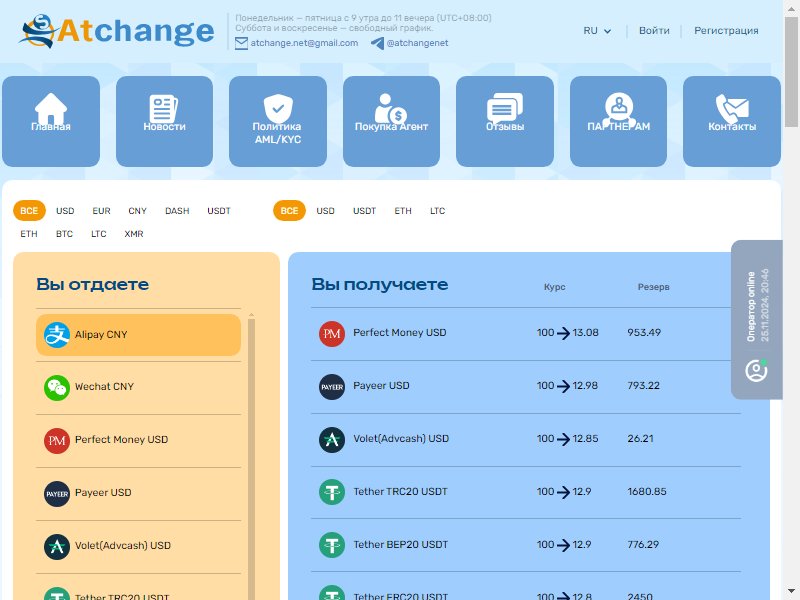Open the ПАРТНЕРАМ partners tile
The height and width of the screenshot is (600, 800).
(618, 121)
